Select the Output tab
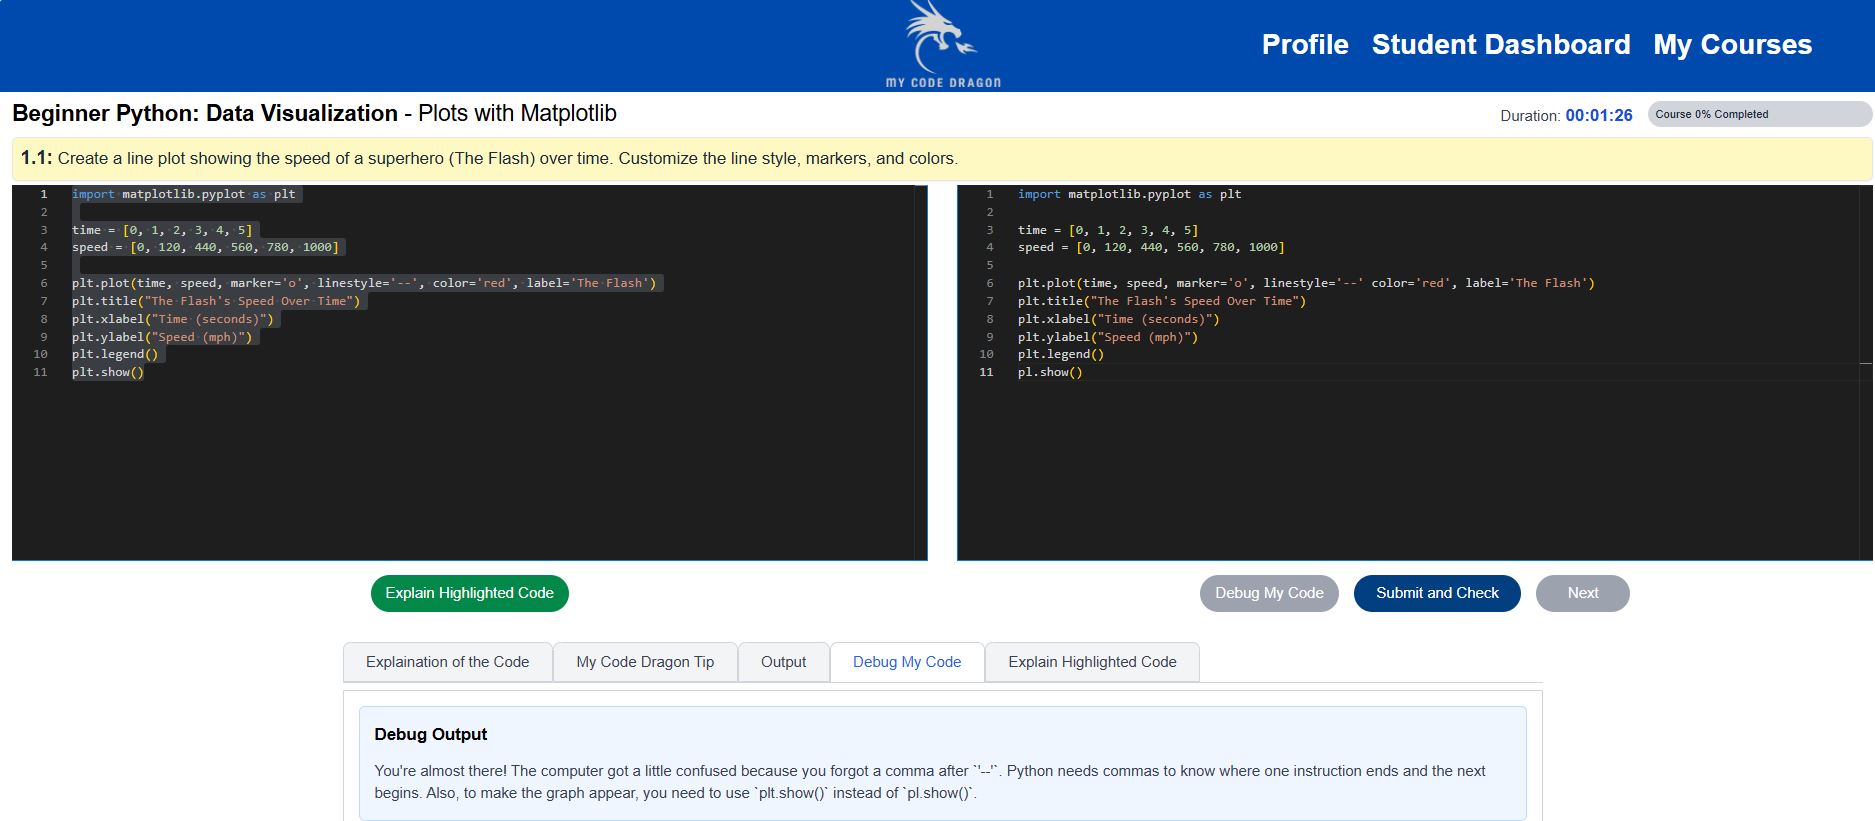The width and height of the screenshot is (1875, 821). coord(783,662)
